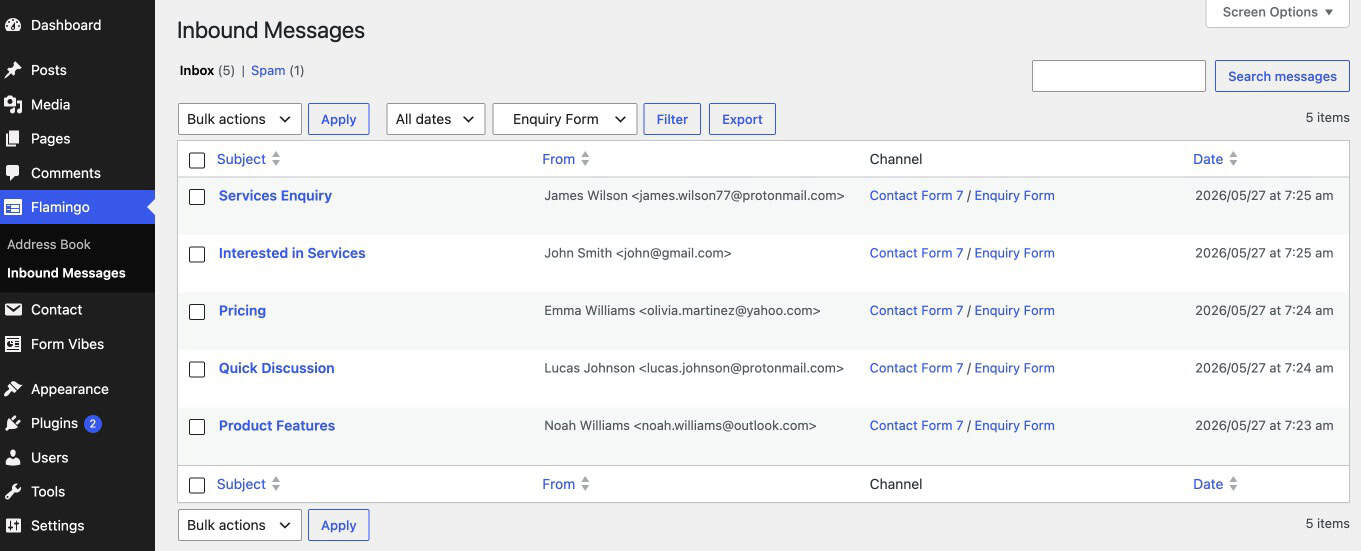Click the Dashboard gauge icon in sidebar
1361x551 pixels.
[13, 25]
